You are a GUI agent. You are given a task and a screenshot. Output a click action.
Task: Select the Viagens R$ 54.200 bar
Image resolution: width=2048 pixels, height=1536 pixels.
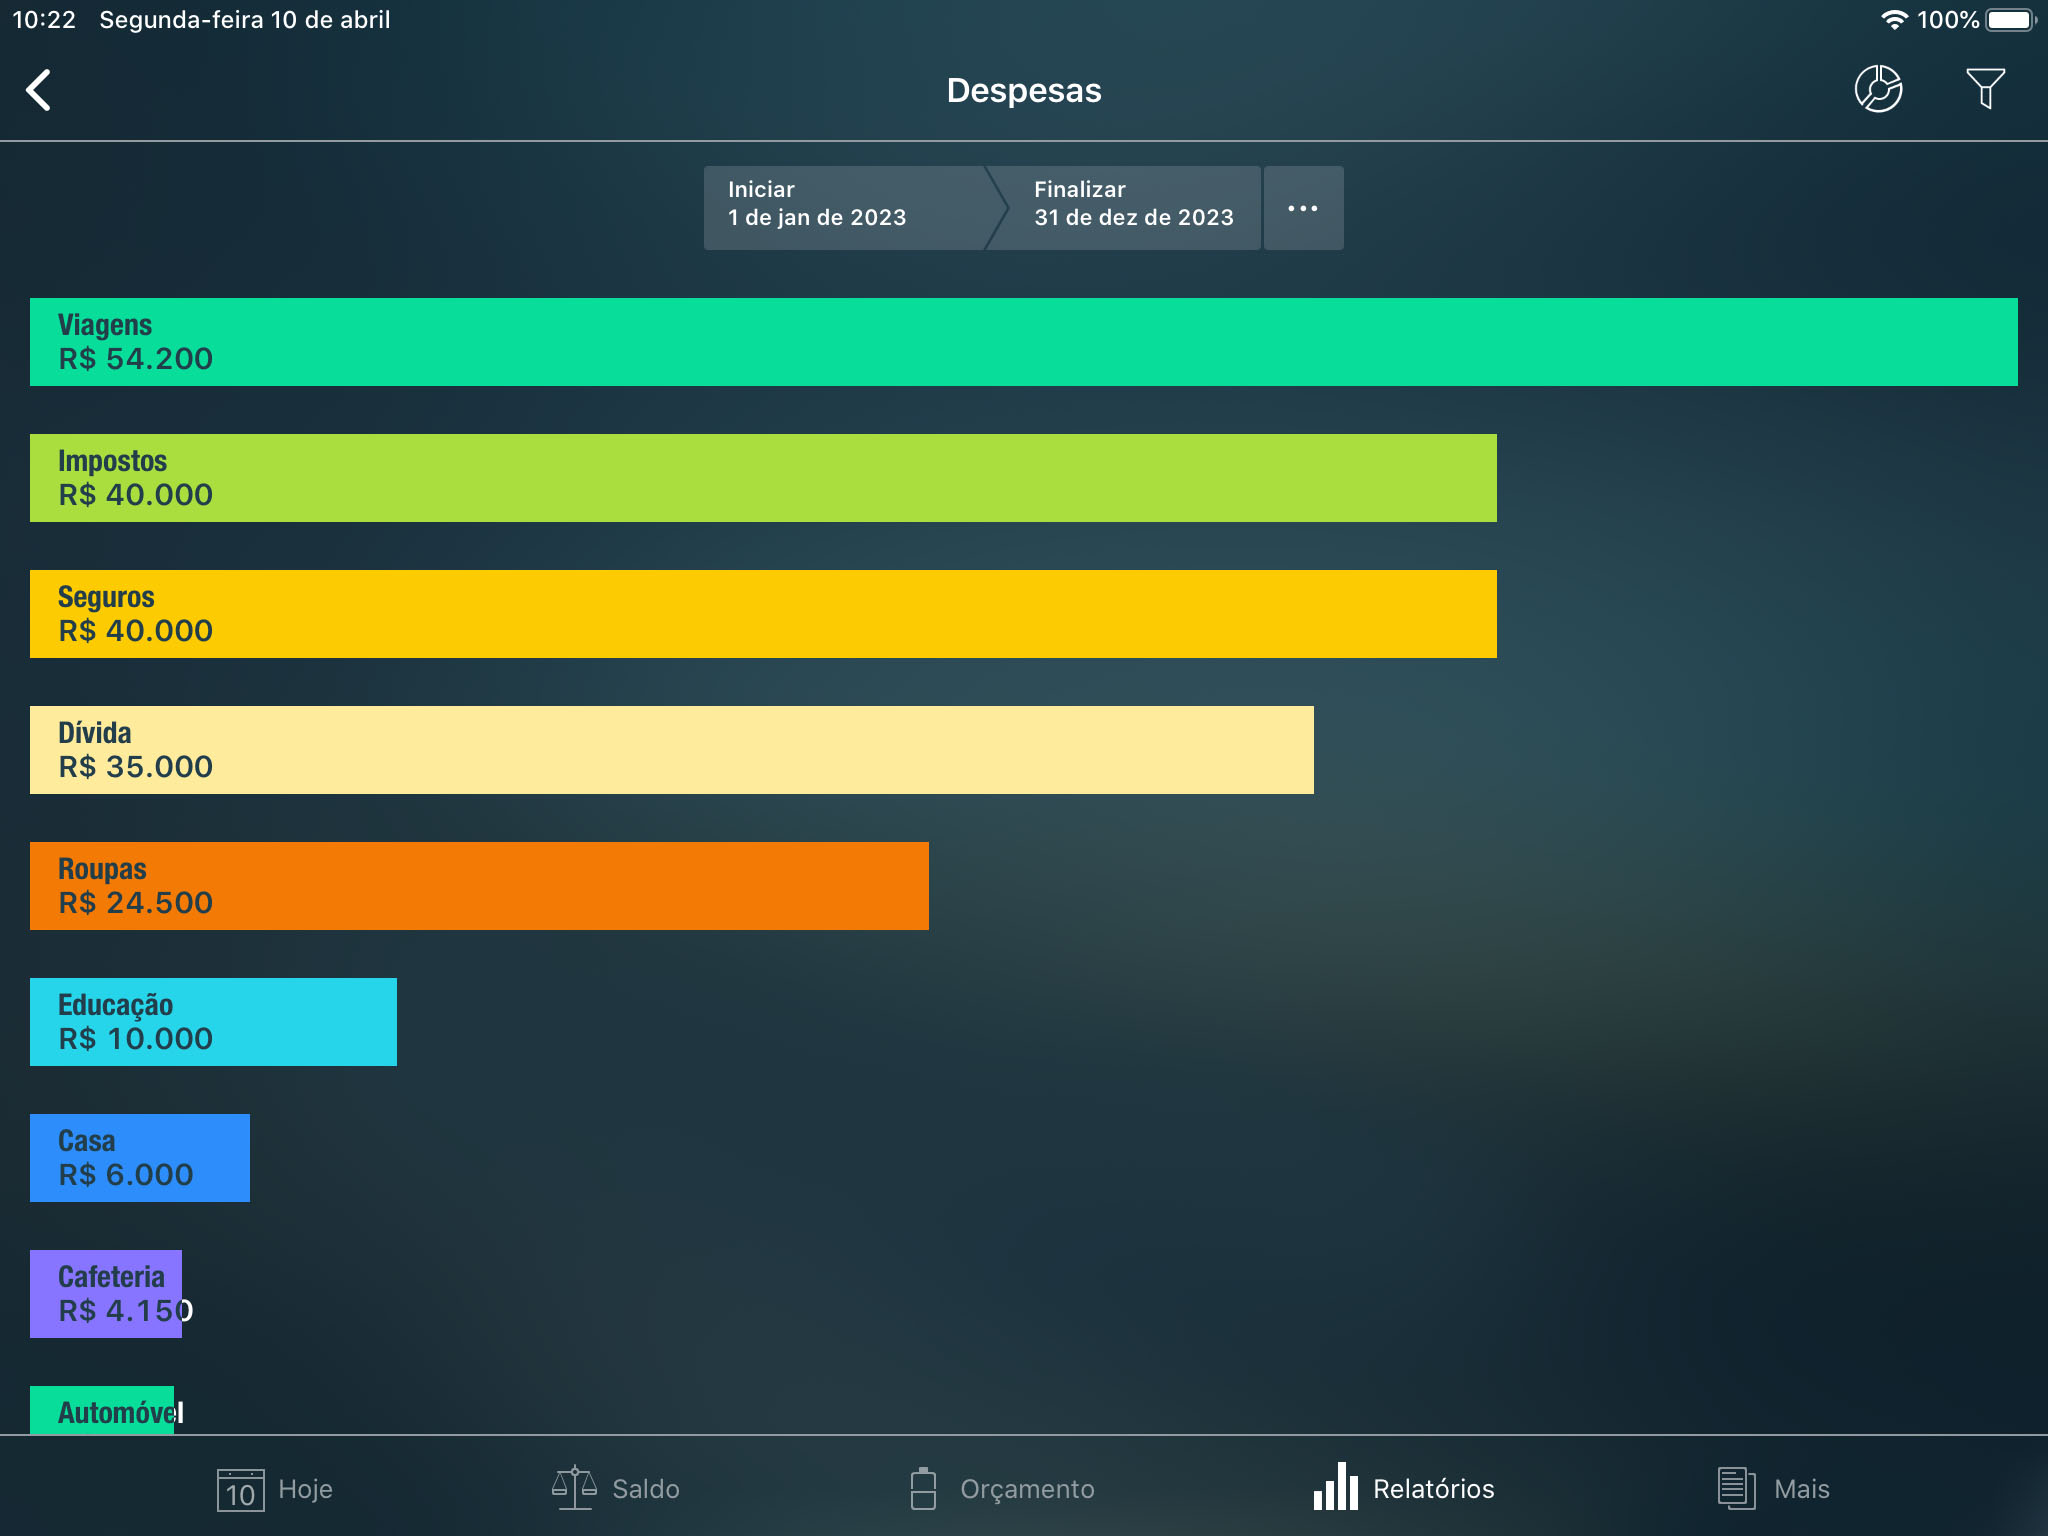1024,342
